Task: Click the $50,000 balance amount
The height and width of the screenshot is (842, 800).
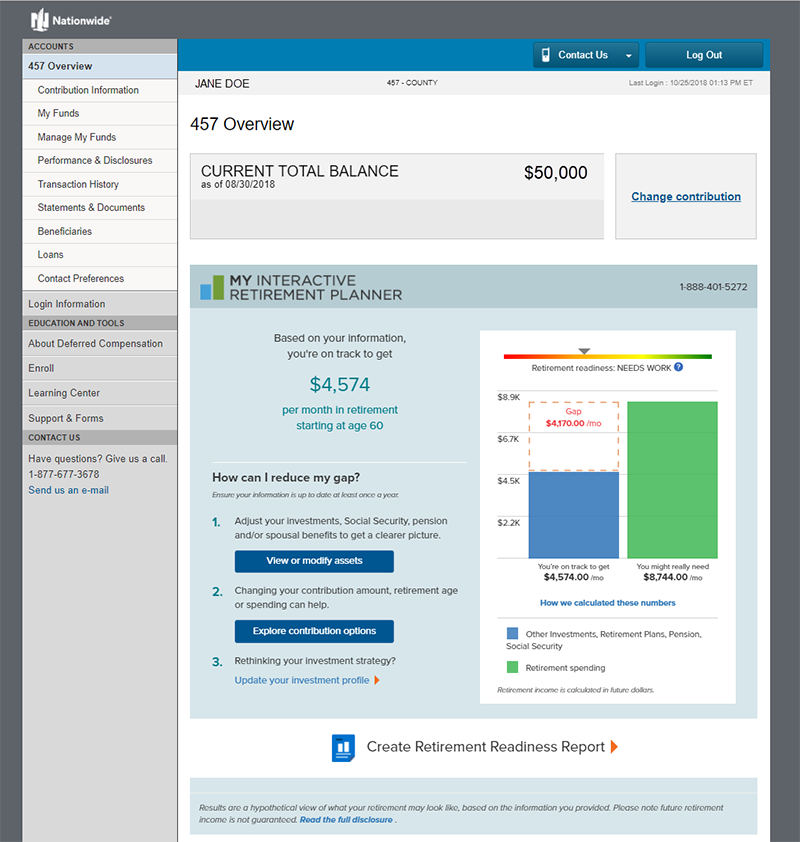Action: point(555,173)
